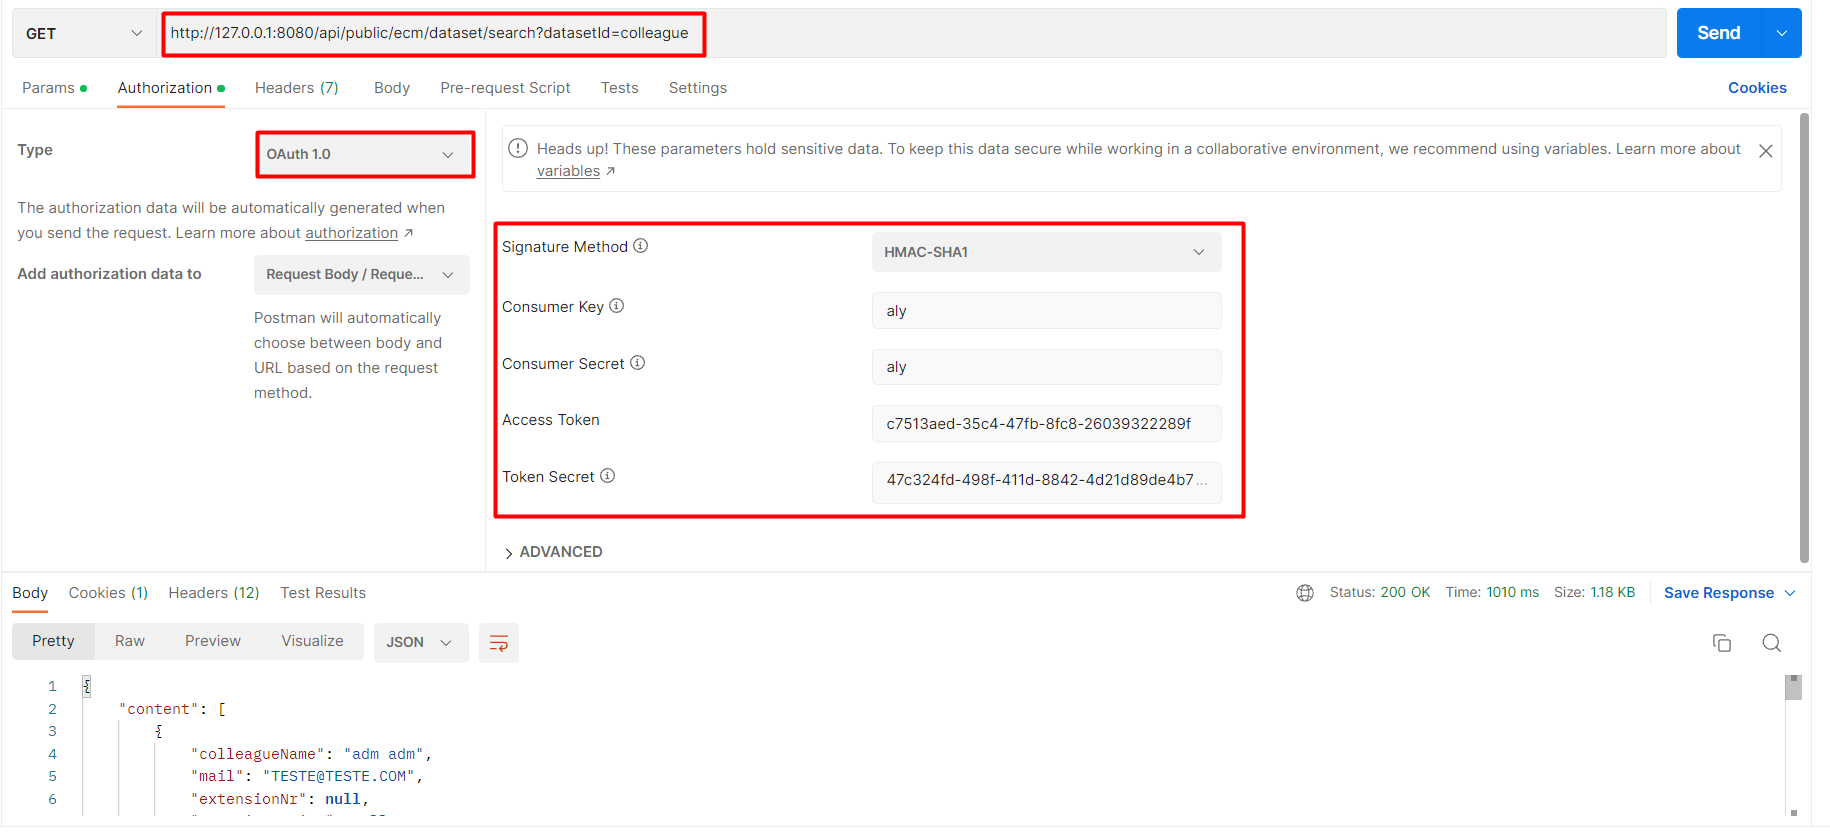View the Test Results tab
The height and width of the screenshot is (833, 1830).
[x=323, y=593]
